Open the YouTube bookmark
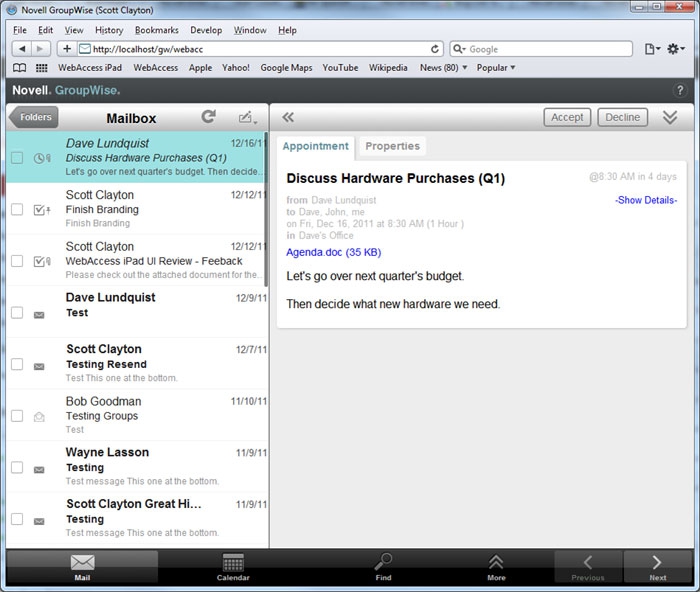 pos(340,68)
